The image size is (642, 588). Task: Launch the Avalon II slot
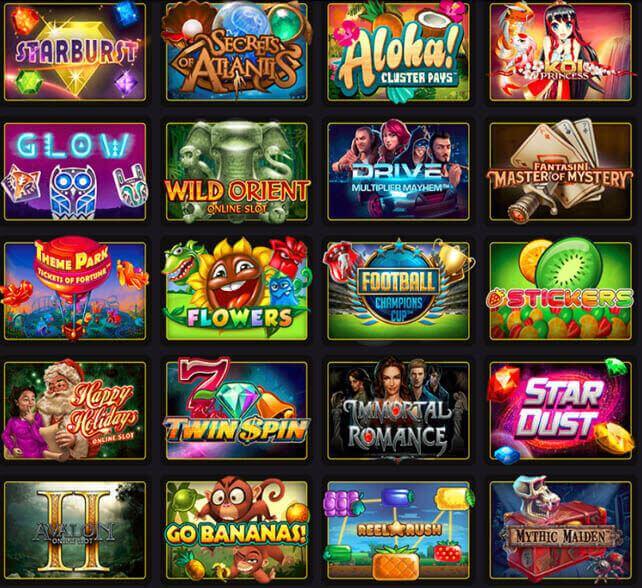pyautogui.click(x=75, y=530)
